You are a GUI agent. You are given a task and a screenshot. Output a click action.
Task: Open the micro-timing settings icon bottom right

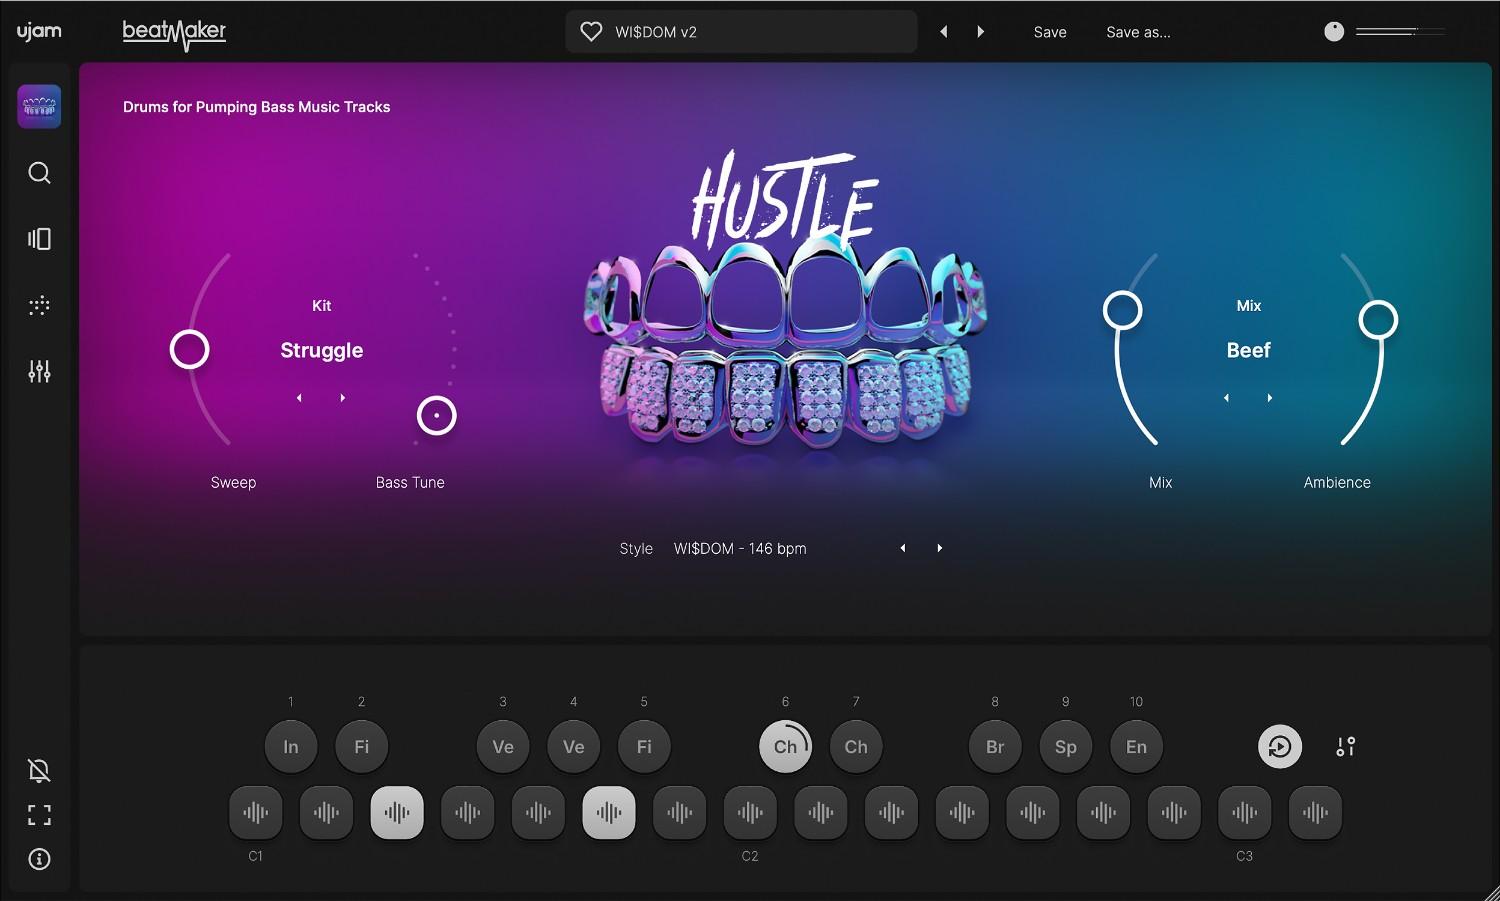tap(1345, 746)
